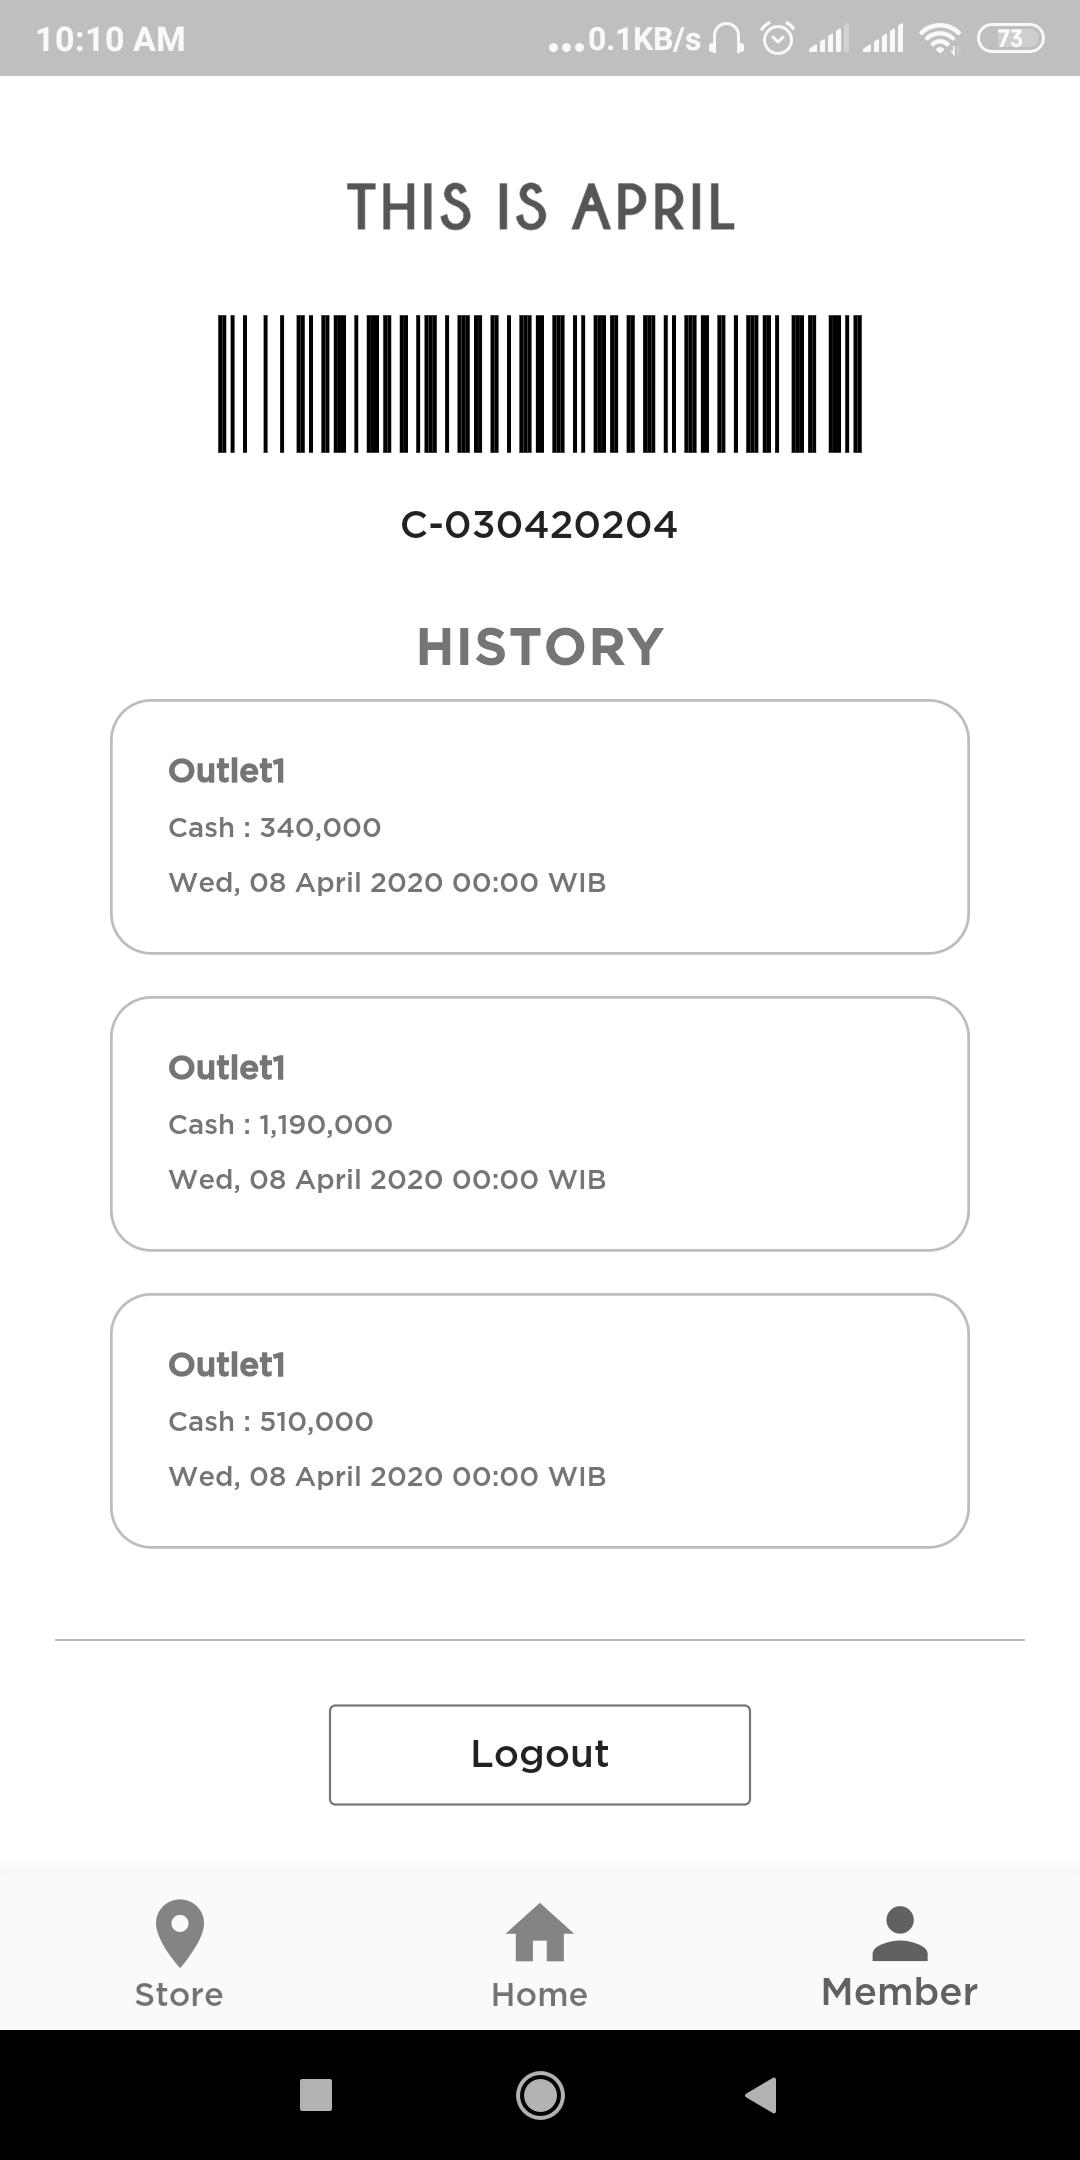Click the Logout button
The width and height of the screenshot is (1080, 2160).
tap(540, 1754)
